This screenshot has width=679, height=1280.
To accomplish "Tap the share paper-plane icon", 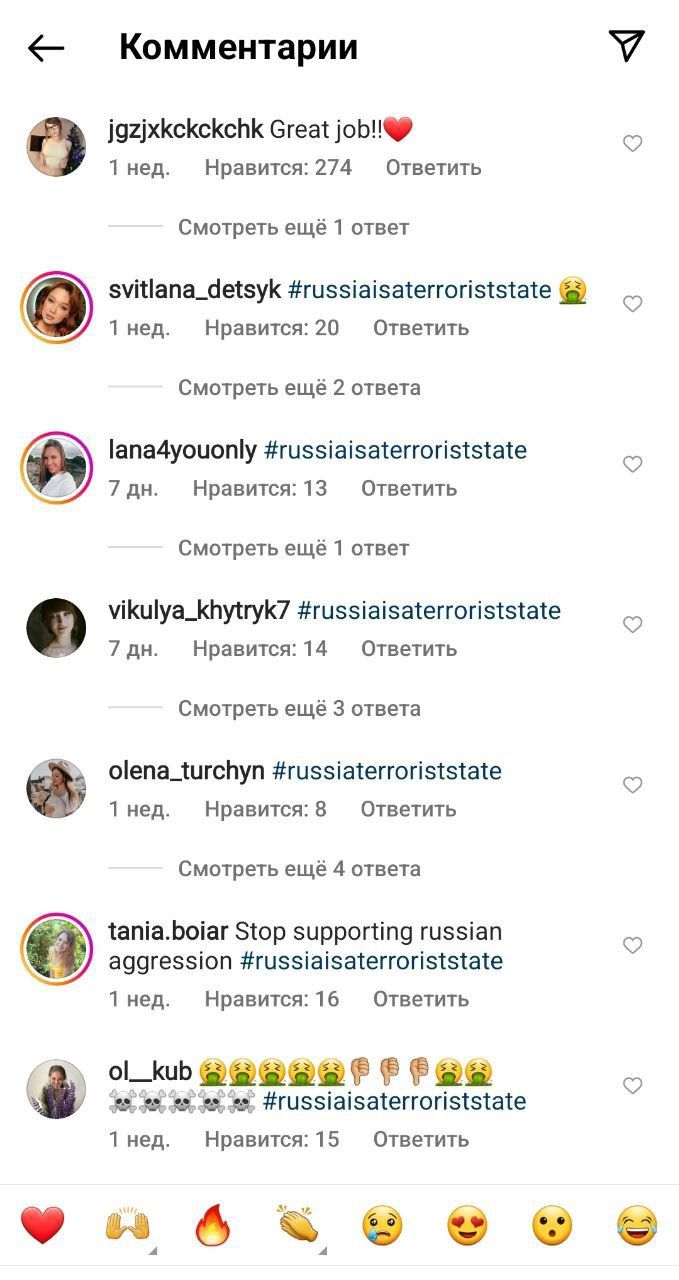I will click(x=627, y=45).
